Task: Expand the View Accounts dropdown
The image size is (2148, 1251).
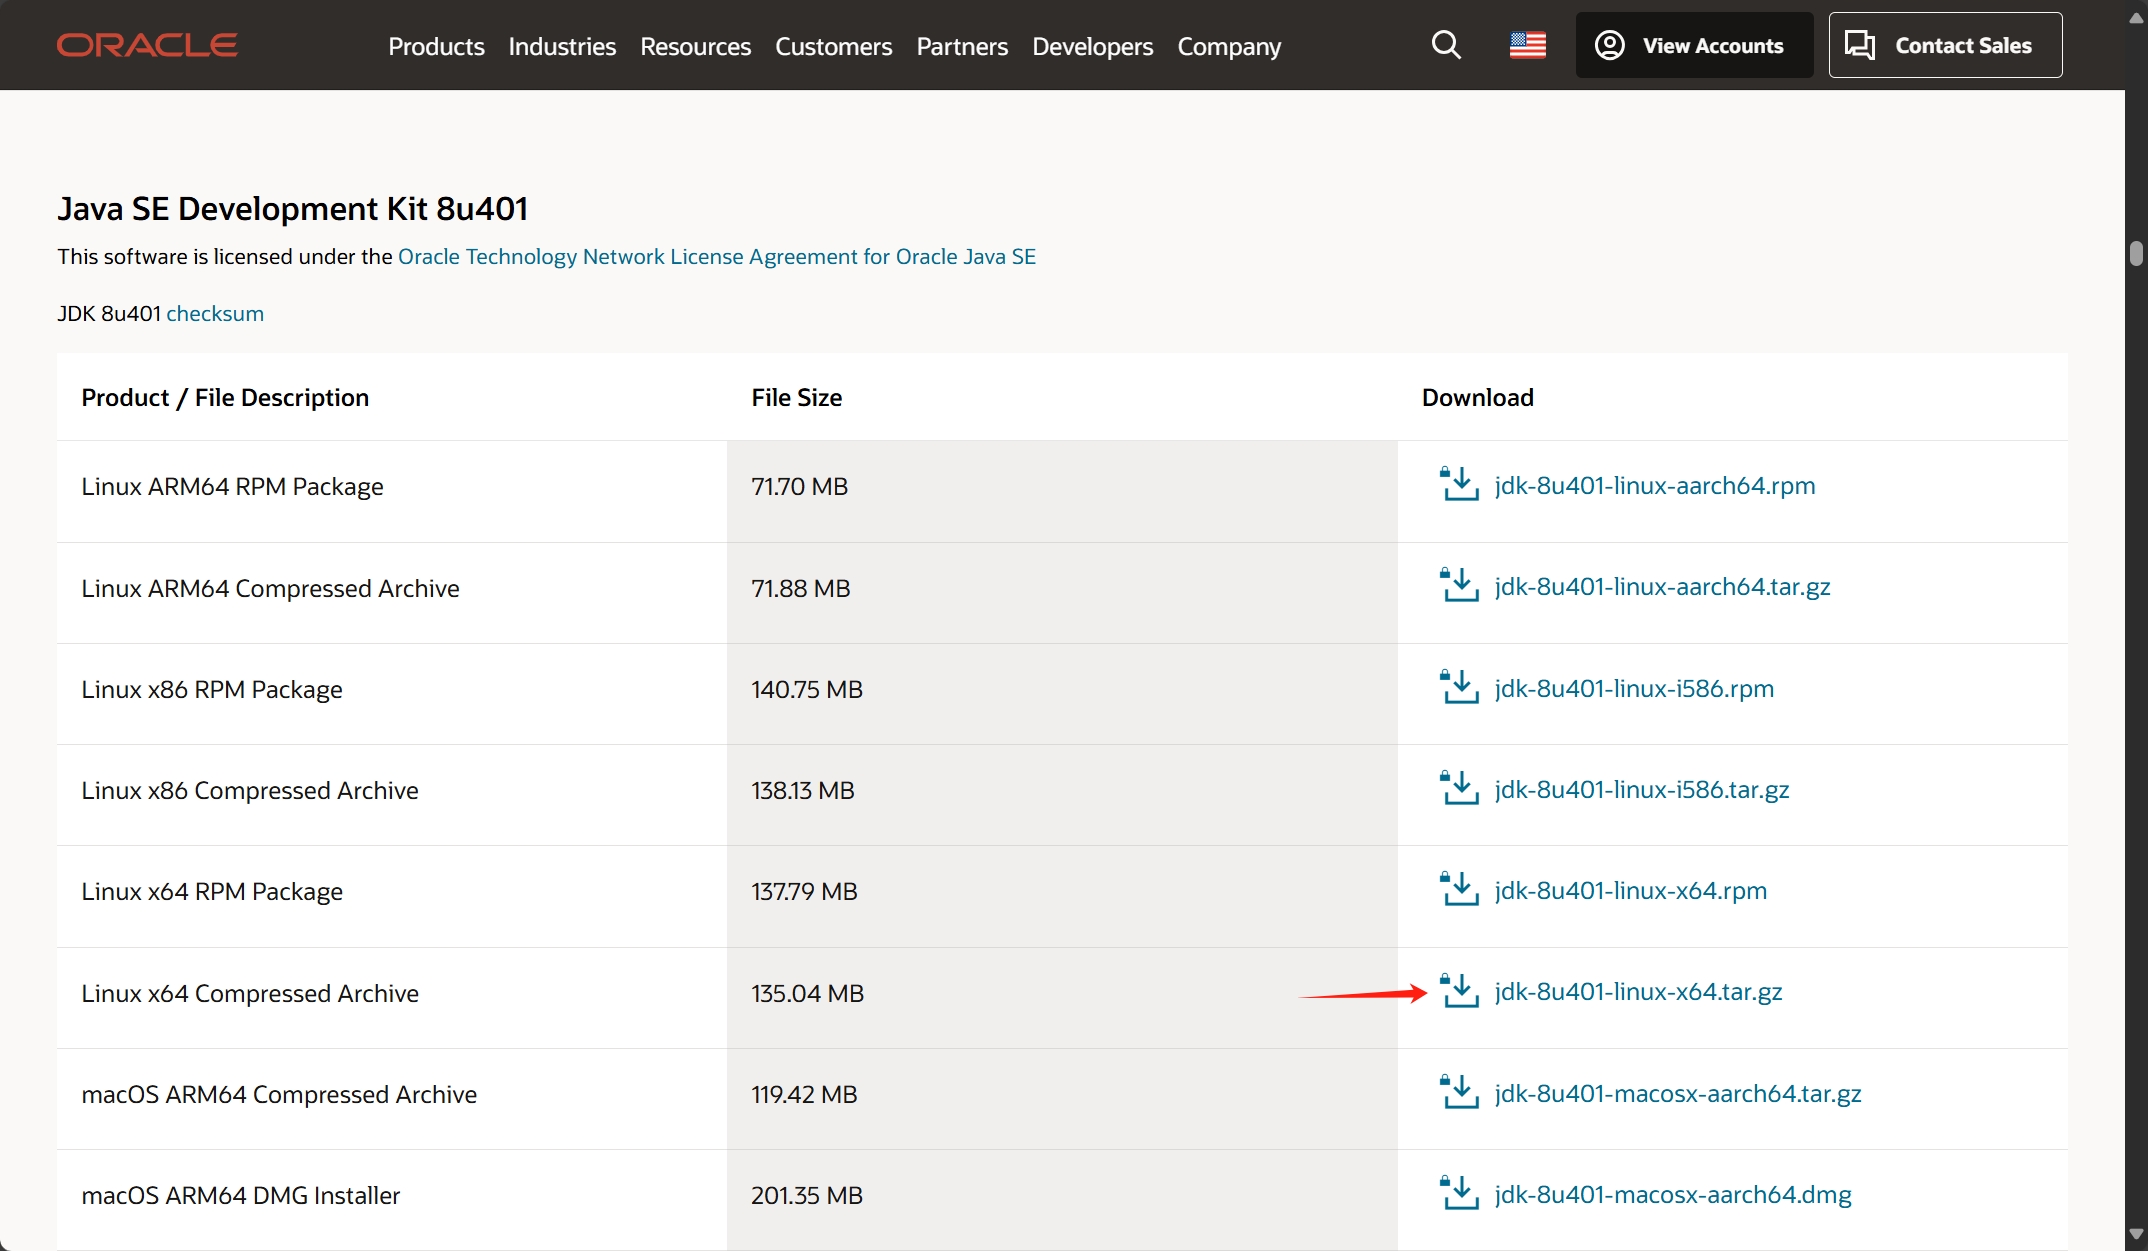Action: [x=1694, y=45]
